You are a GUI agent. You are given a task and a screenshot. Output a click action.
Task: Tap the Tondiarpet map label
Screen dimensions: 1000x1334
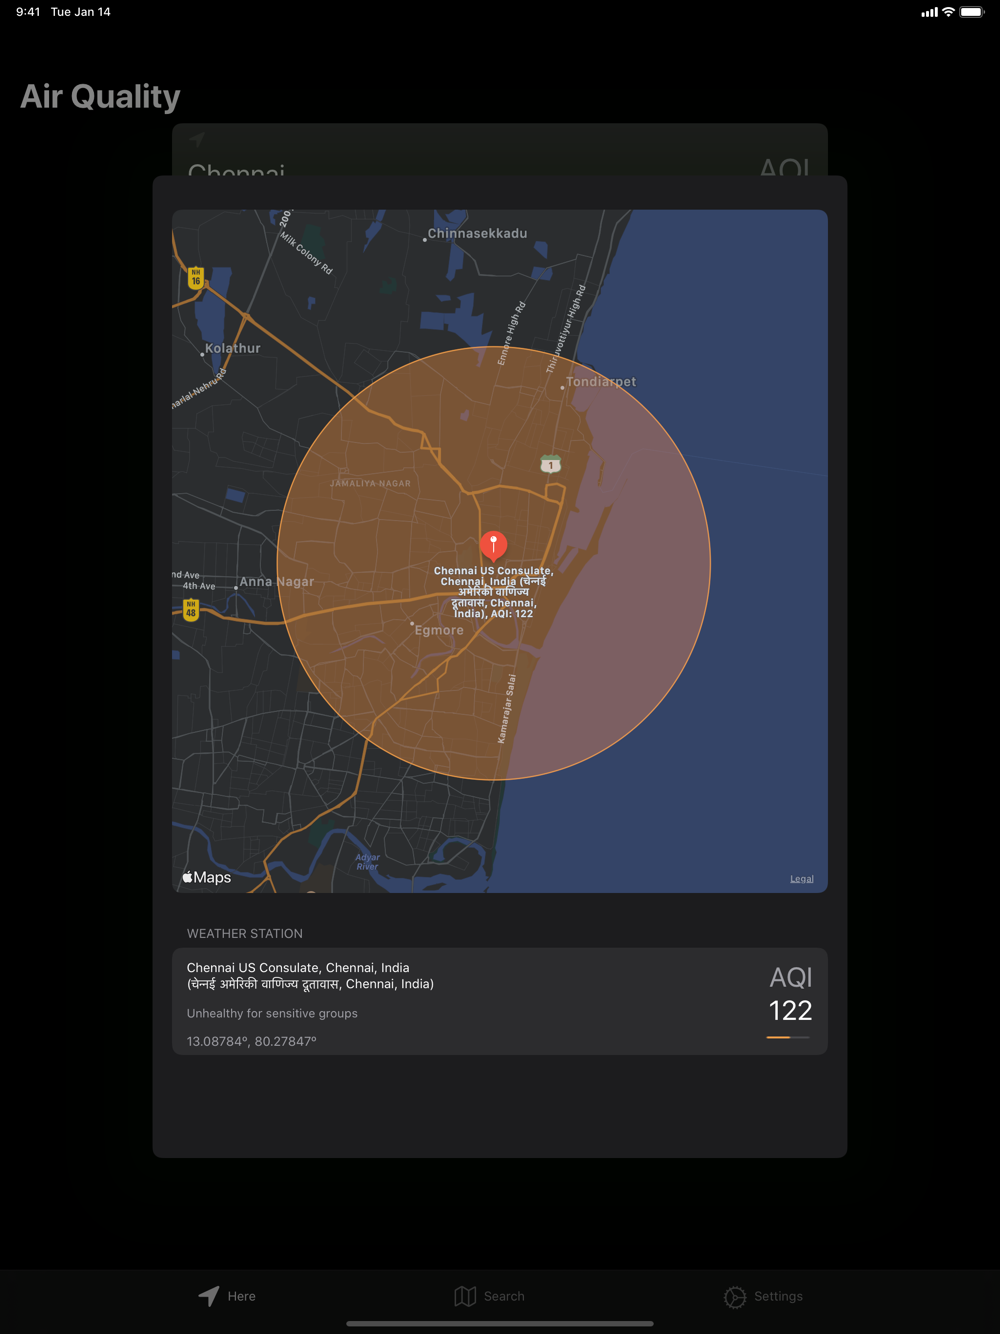[601, 382]
